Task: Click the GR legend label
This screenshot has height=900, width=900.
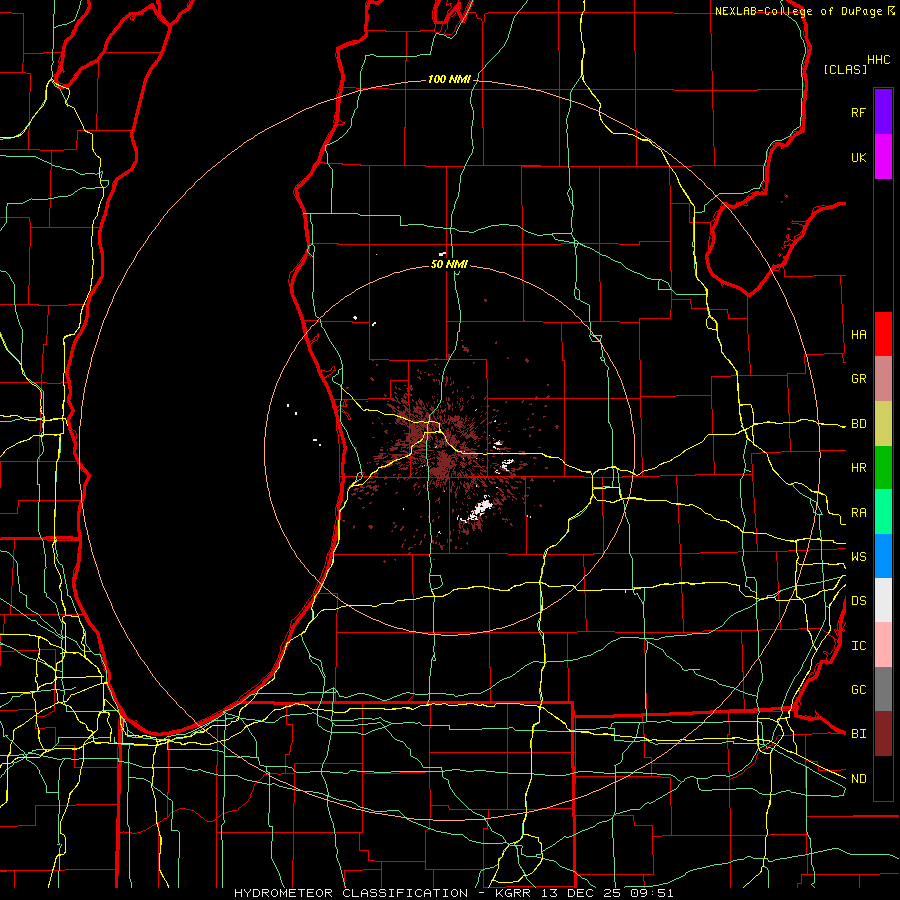Action: 858,379
